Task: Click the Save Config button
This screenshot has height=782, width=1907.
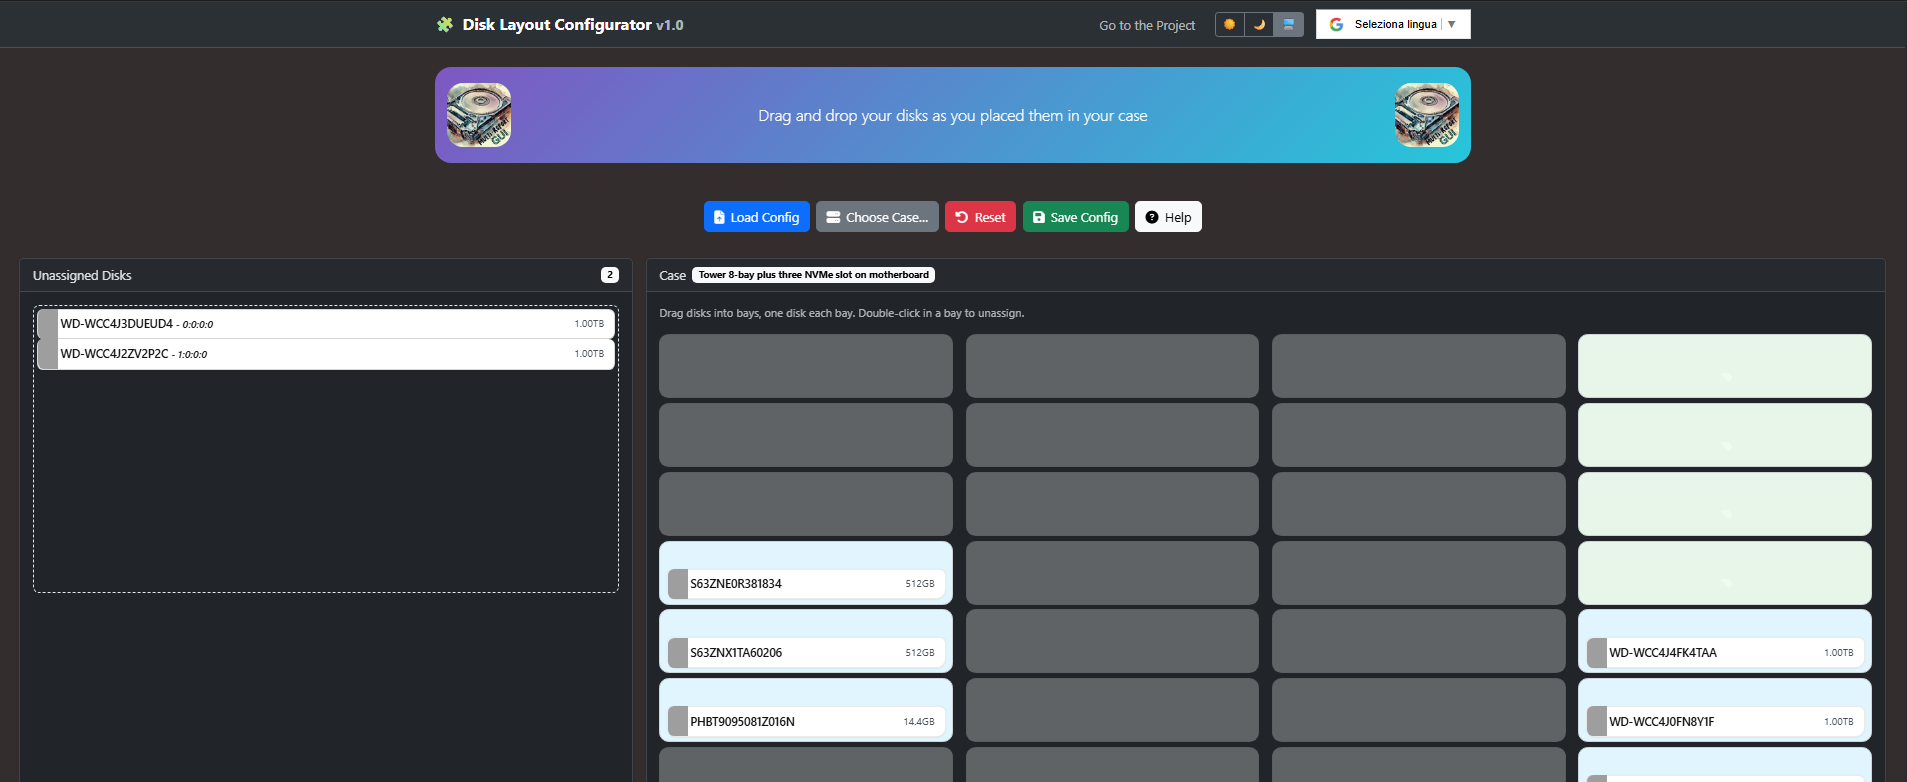Action: click(1075, 217)
